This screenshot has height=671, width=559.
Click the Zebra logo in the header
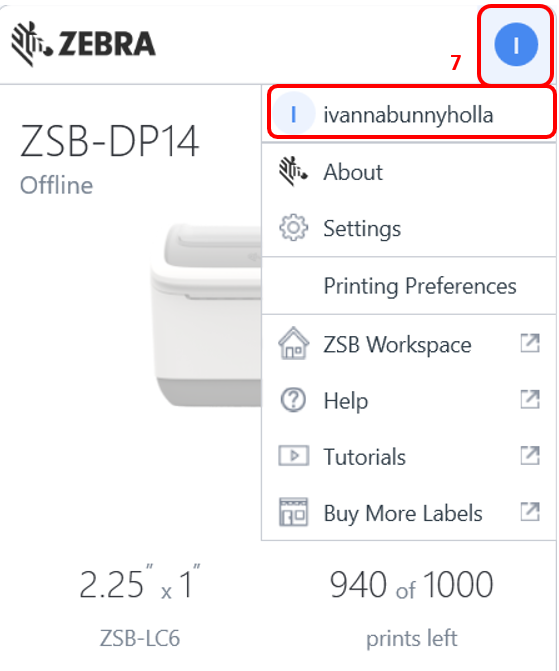pyautogui.click(x=83, y=44)
